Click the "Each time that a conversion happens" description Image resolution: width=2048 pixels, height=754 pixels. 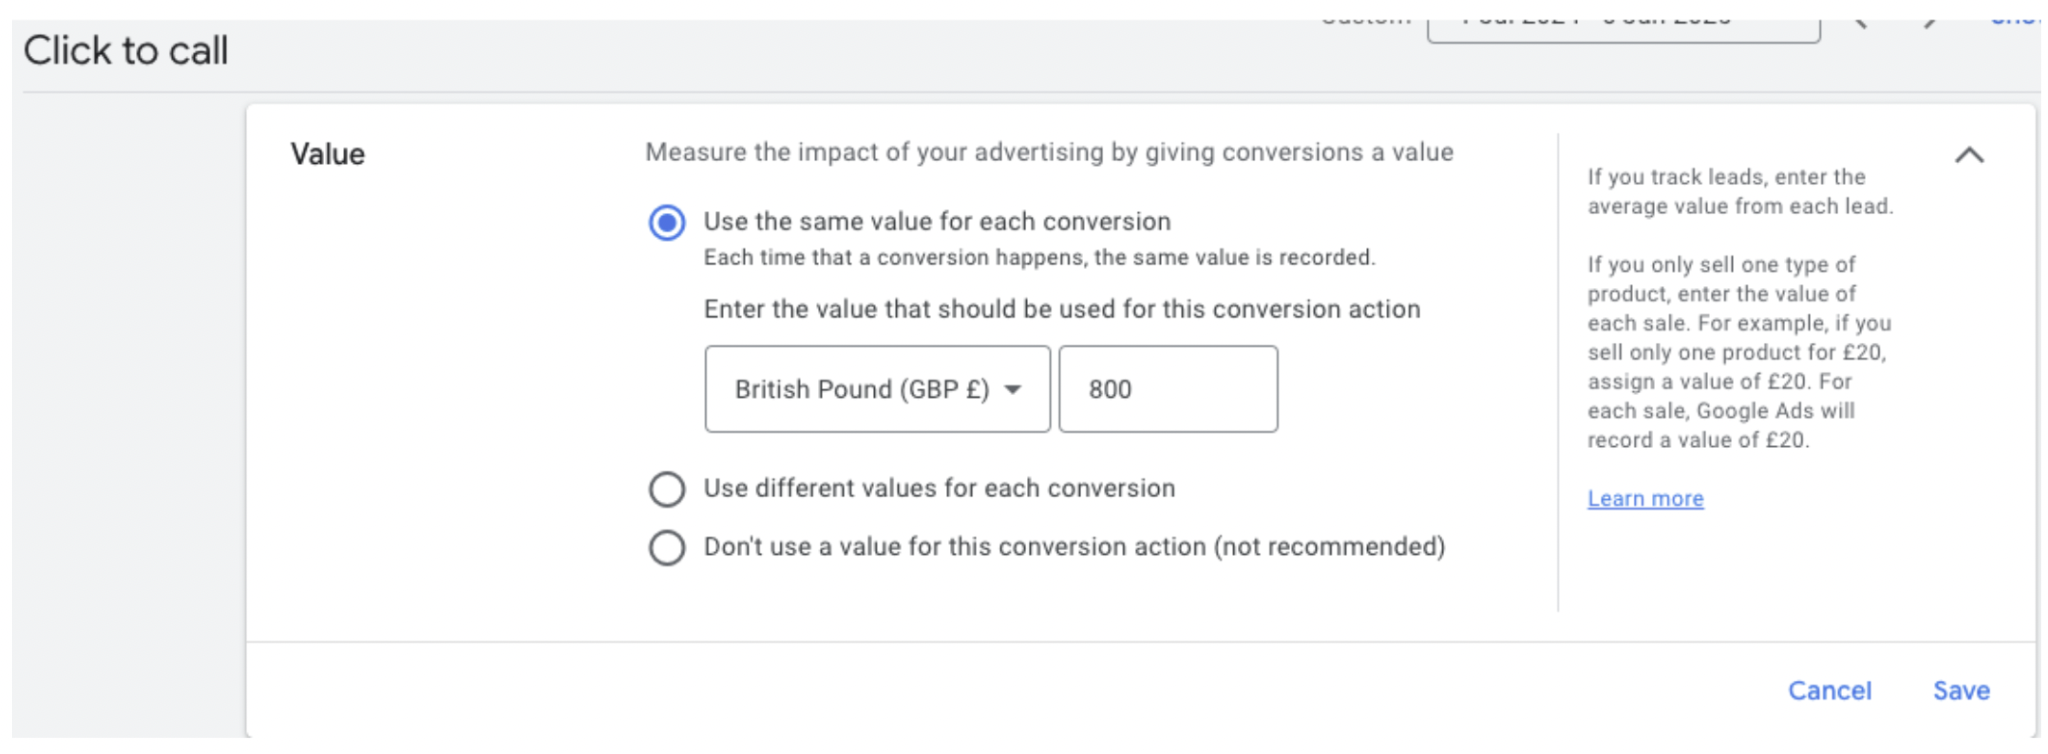click(x=1039, y=258)
